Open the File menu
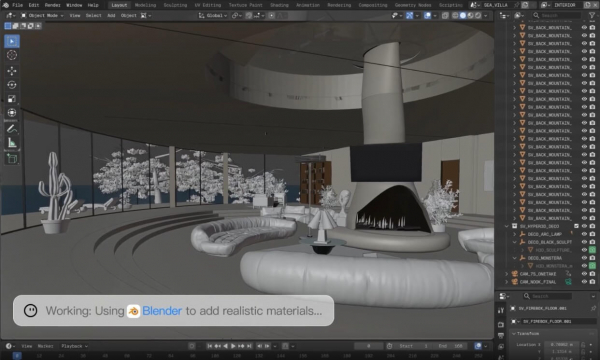This screenshot has height=360, width=600. click(17, 5)
